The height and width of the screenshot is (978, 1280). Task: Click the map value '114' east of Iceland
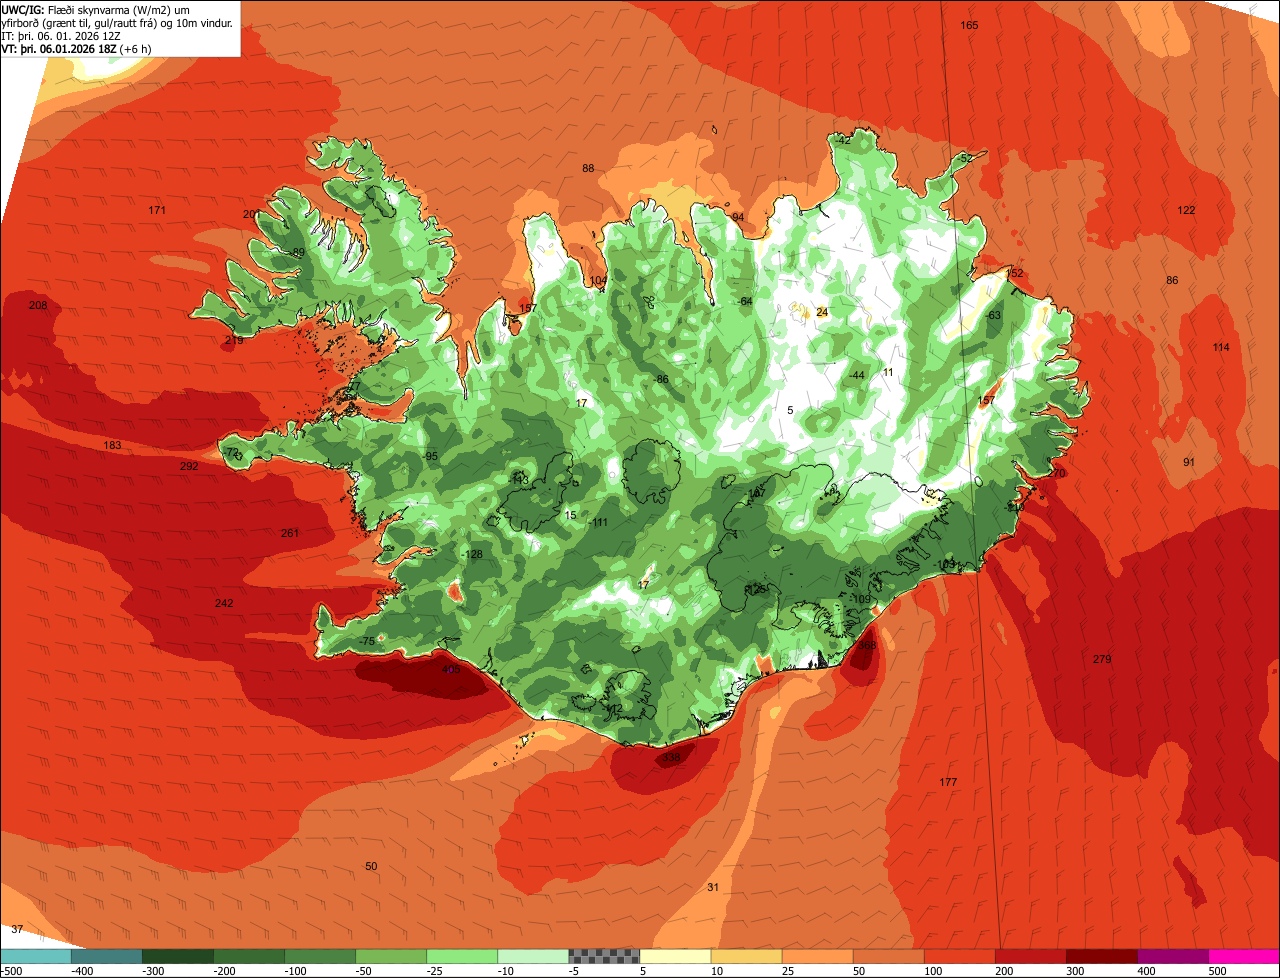click(x=1221, y=347)
